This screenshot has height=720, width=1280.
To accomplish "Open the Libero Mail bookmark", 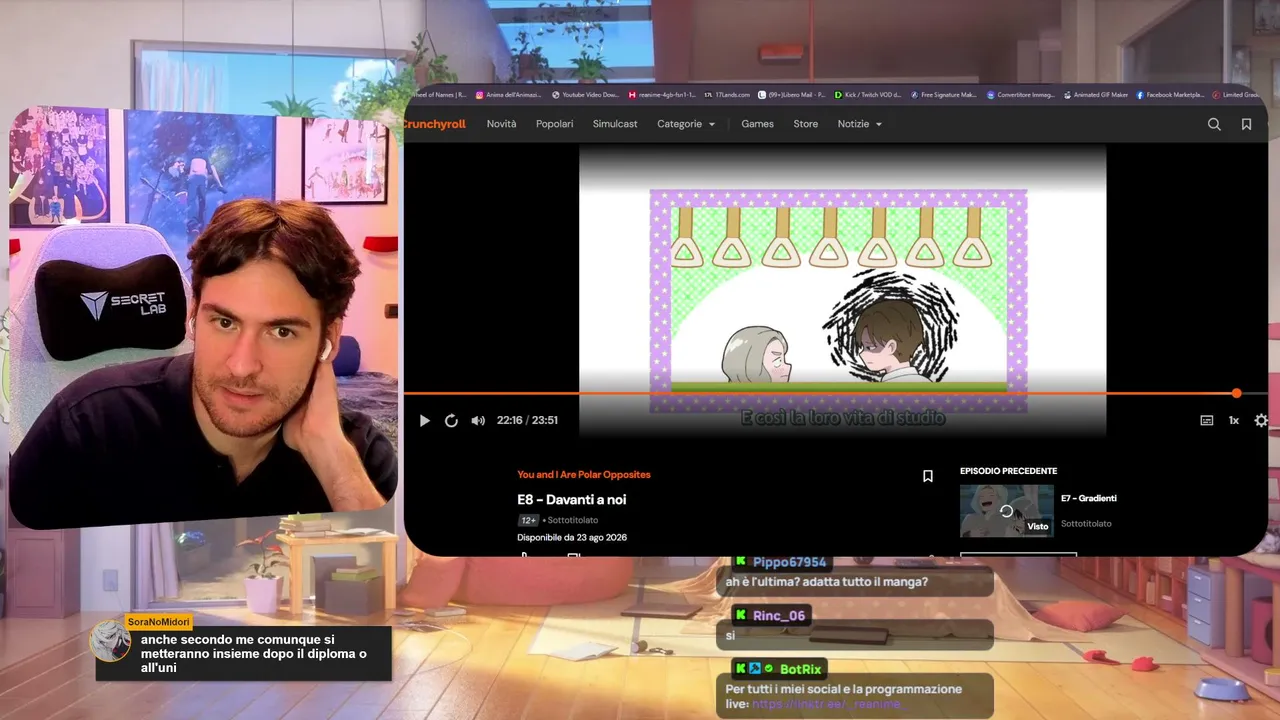I will pos(792,95).
